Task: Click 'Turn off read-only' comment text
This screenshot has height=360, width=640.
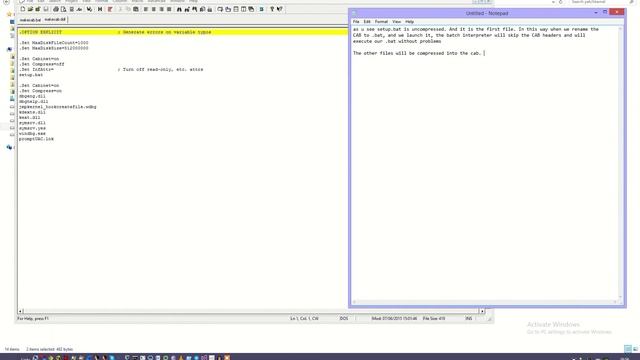Action: (x=160, y=69)
